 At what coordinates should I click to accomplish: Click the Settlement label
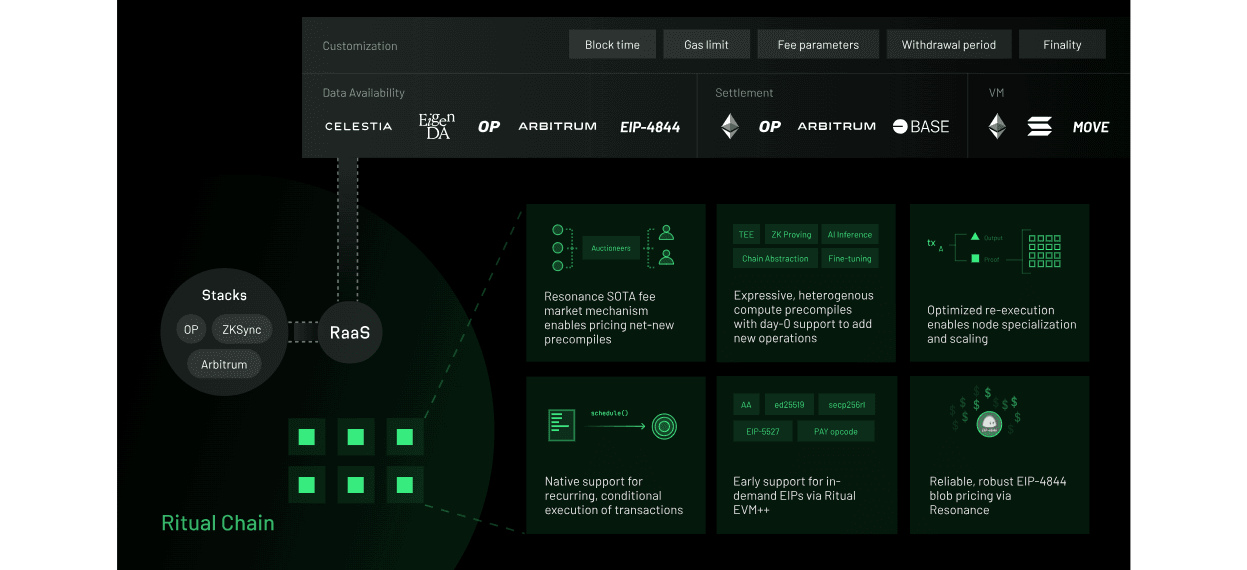[744, 93]
